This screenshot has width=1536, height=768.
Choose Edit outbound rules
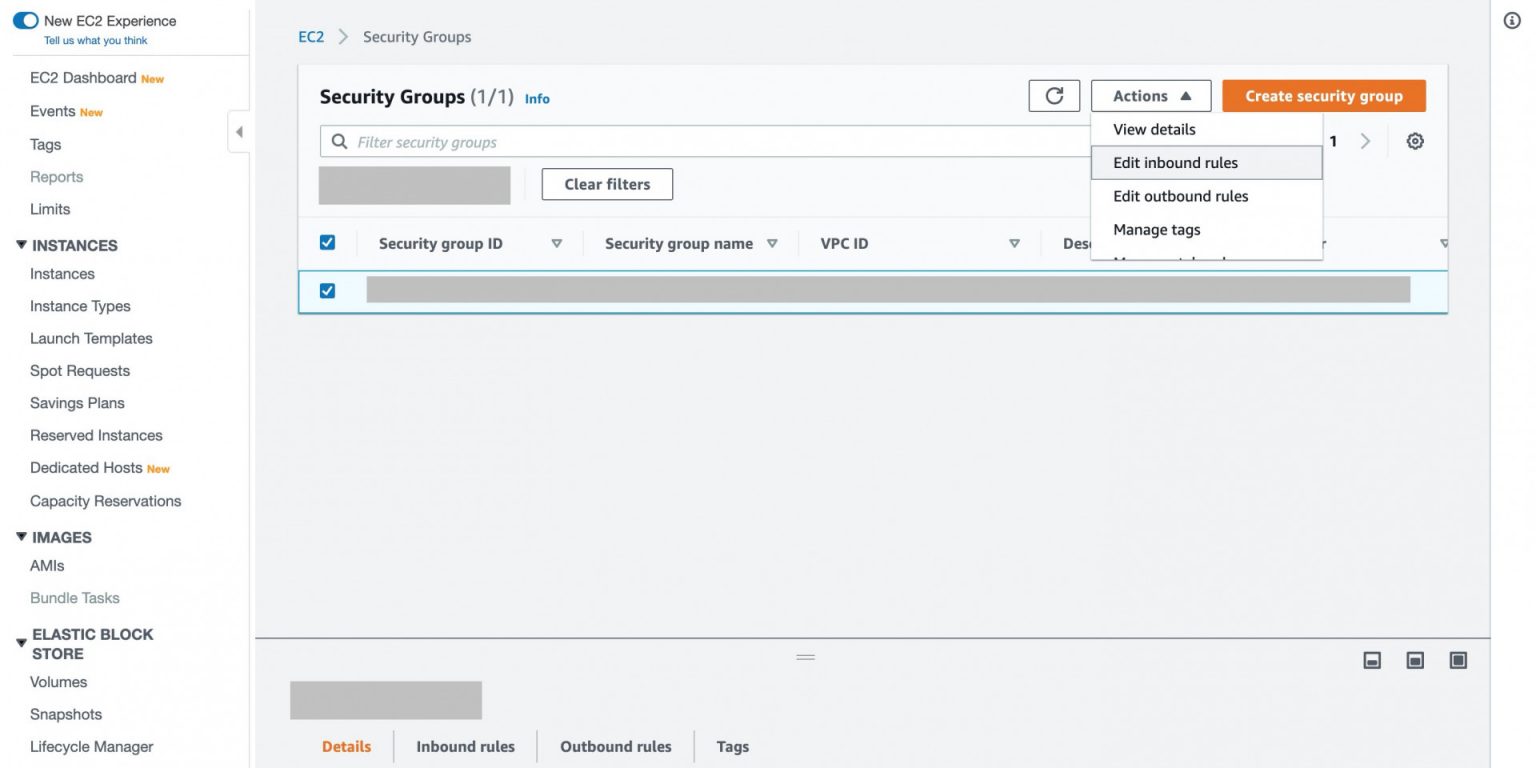coord(1207,196)
